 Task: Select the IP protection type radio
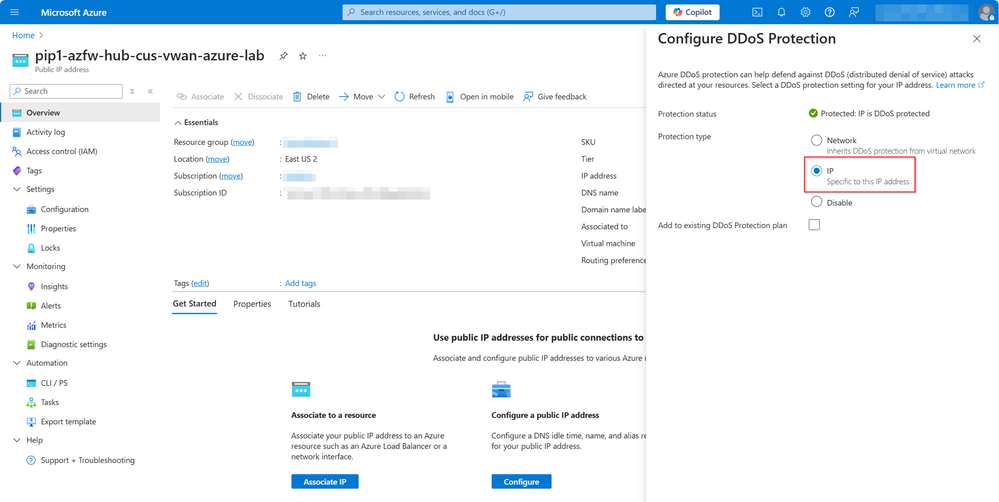(816, 171)
